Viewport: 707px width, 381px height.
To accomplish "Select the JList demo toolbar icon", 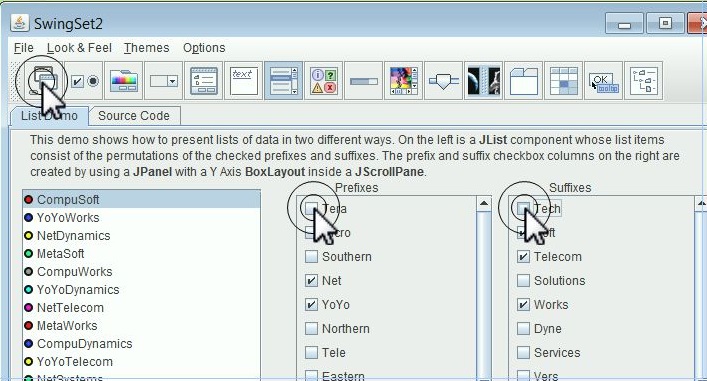I will click(x=284, y=81).
